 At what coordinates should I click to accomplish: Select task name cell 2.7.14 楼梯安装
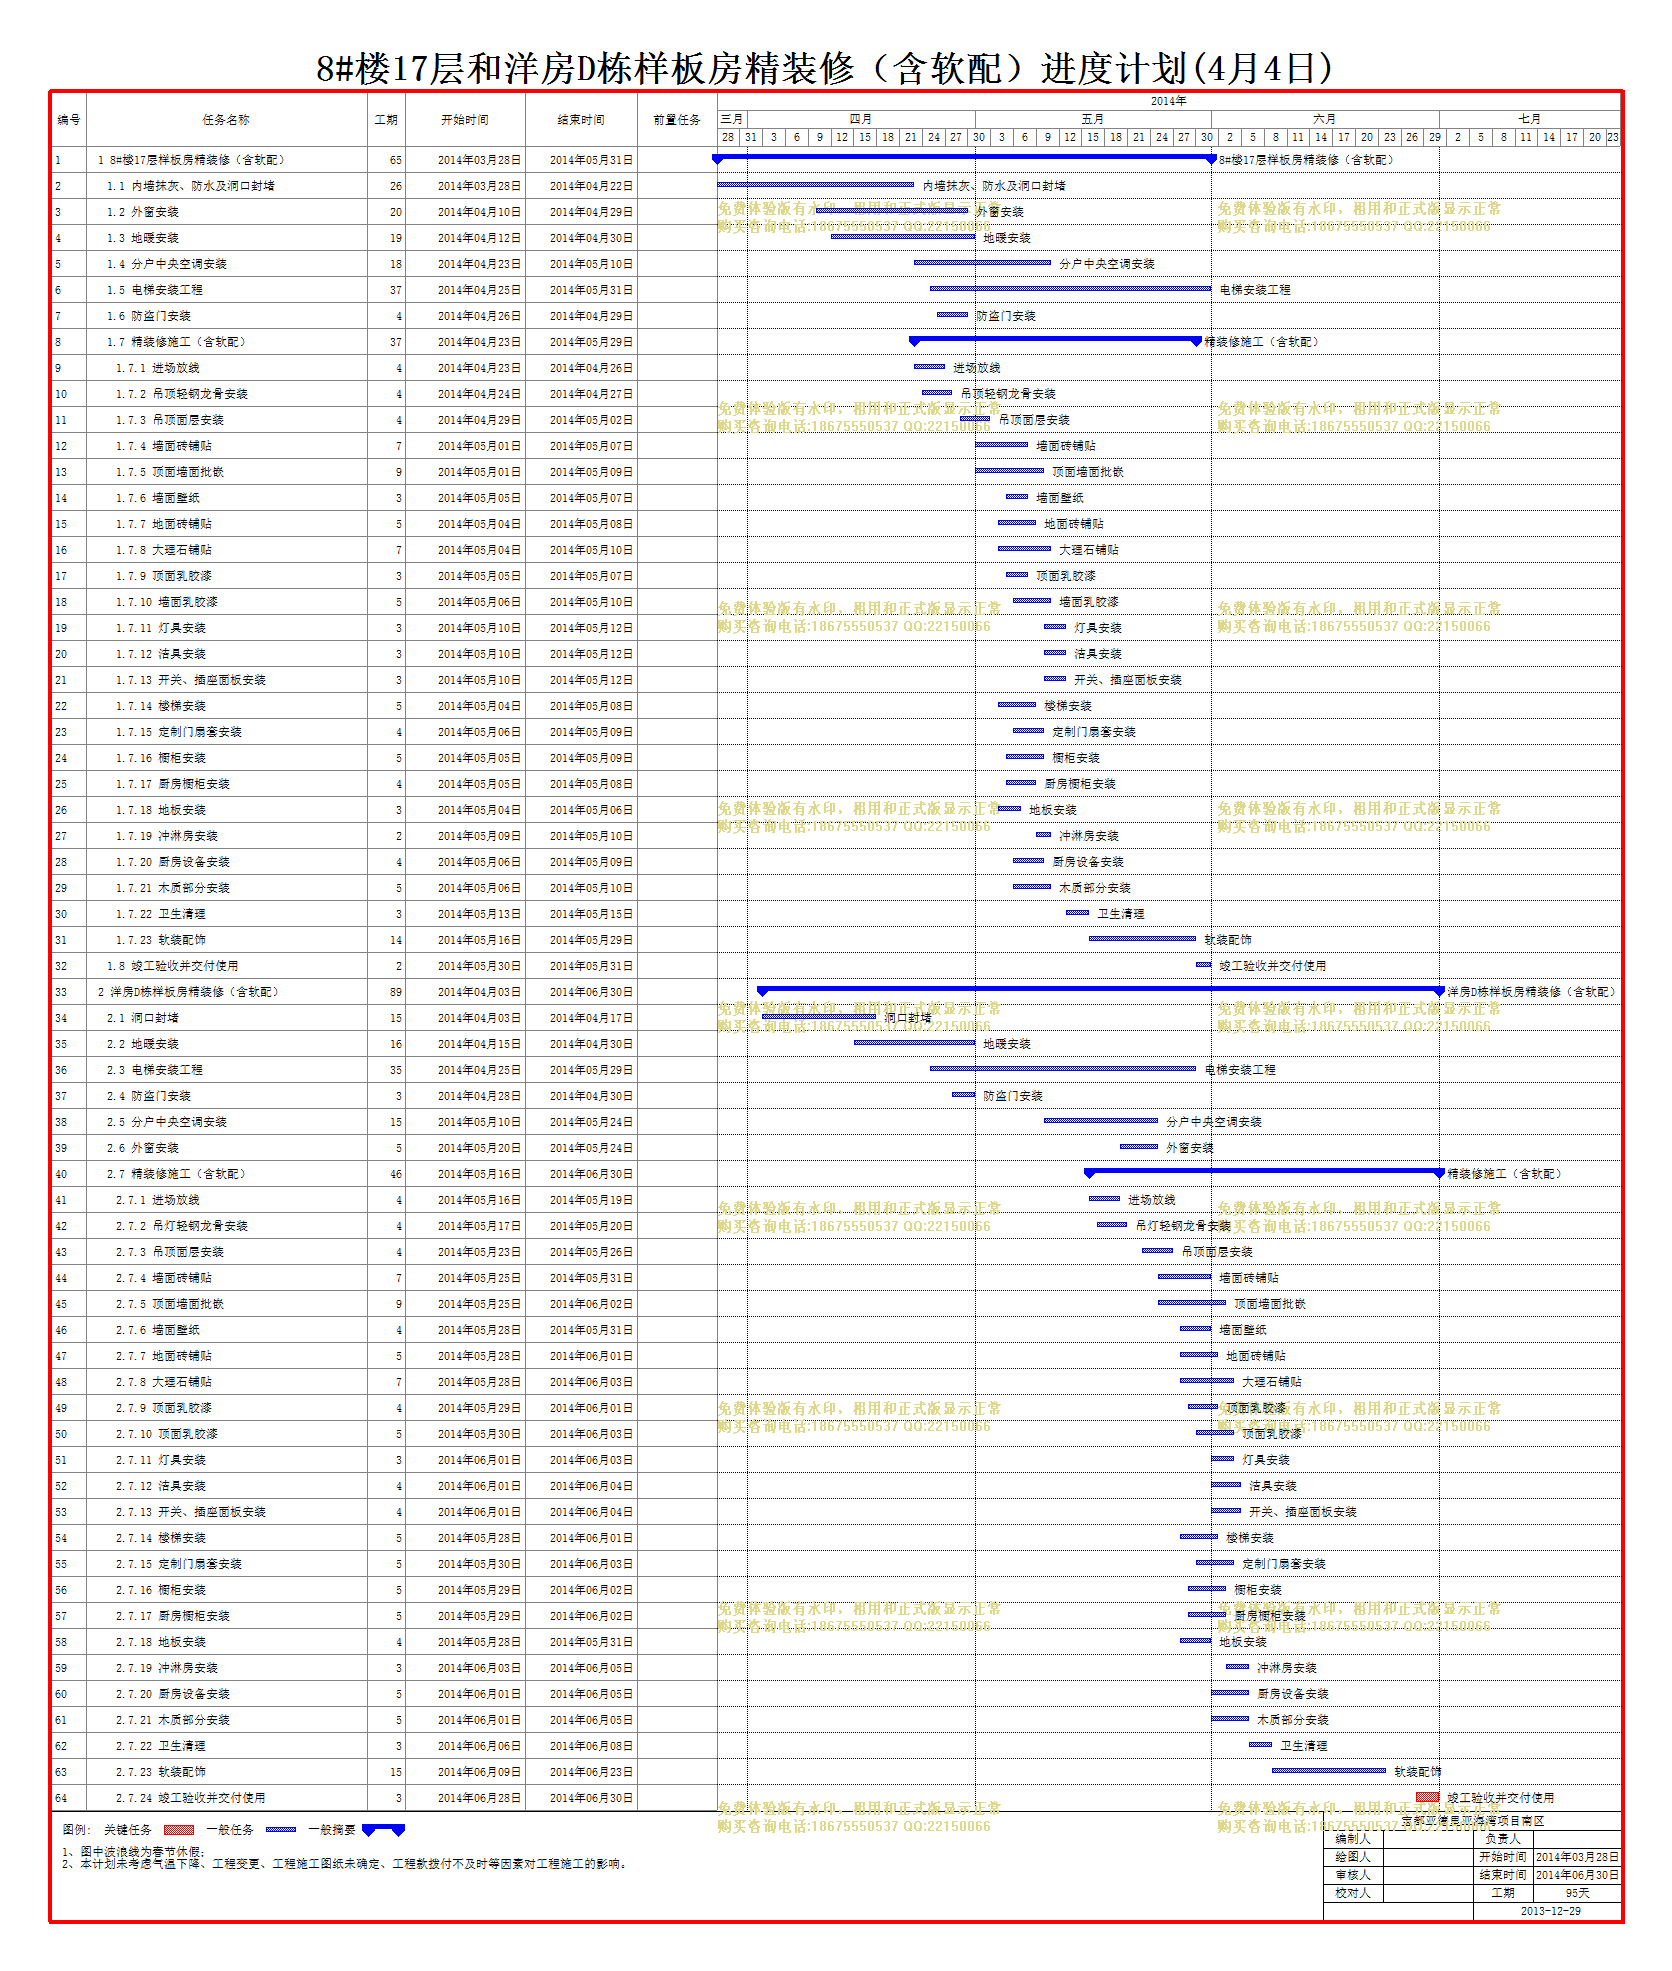point(226,1538)
